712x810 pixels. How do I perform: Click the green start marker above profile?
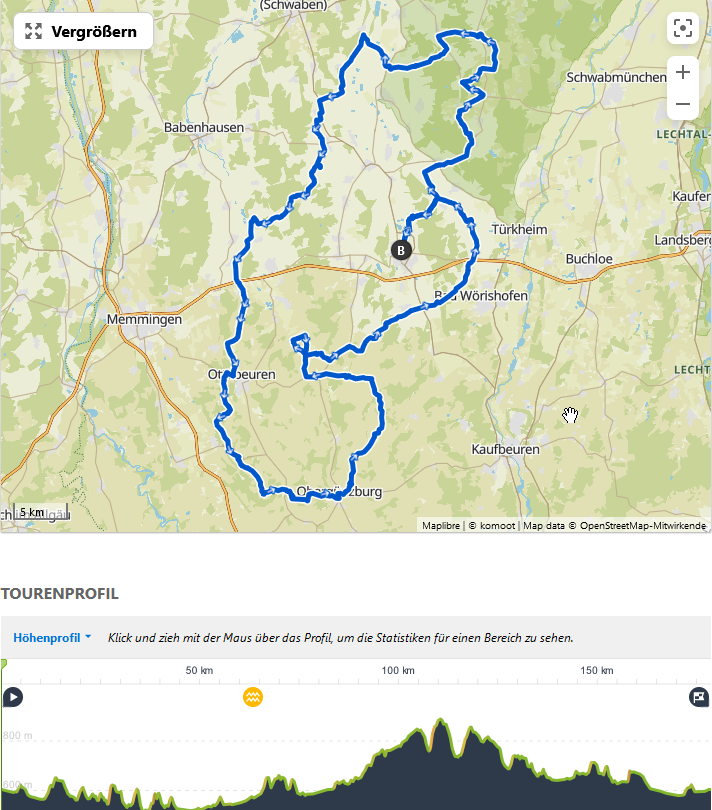3,664
